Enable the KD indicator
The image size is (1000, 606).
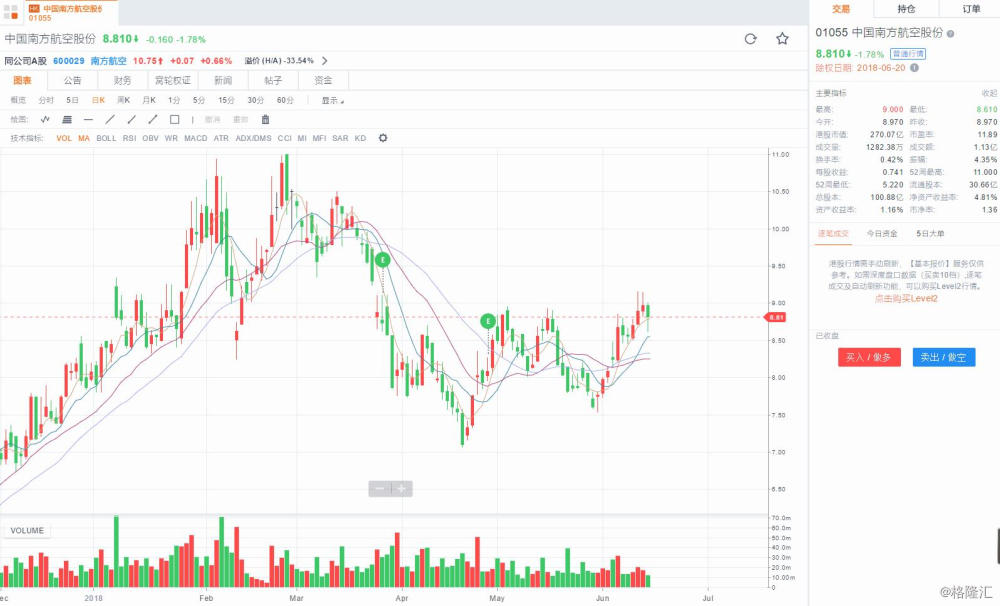tap(360, 138)
